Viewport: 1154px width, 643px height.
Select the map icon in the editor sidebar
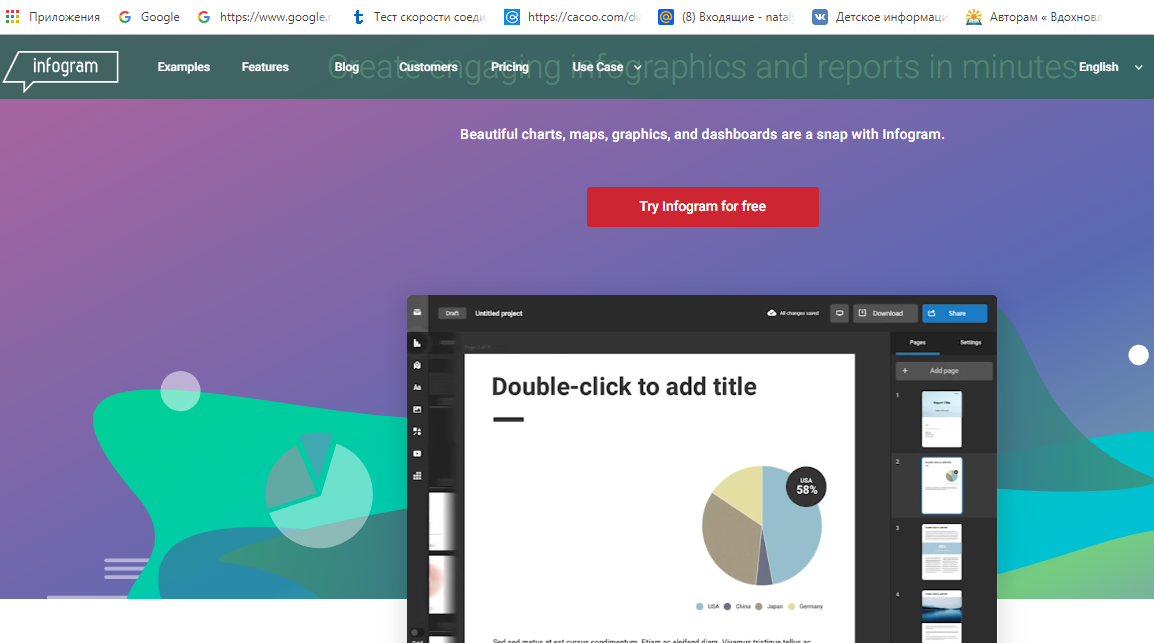417,365
